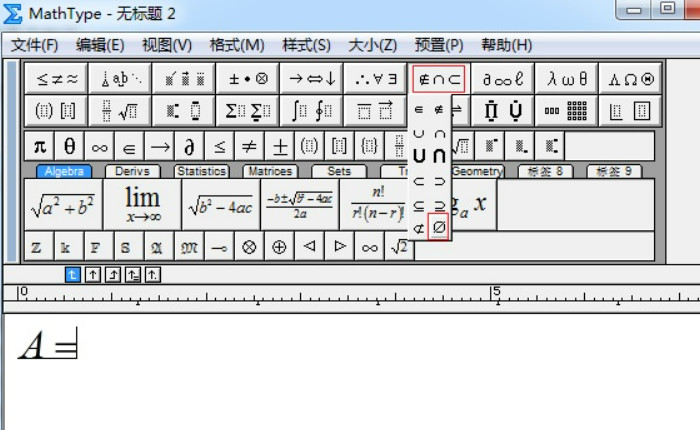The height and width of the screenshot is (430, 700).
Task: Open the uppercase Greek letters palette
Action: (630, 79)
